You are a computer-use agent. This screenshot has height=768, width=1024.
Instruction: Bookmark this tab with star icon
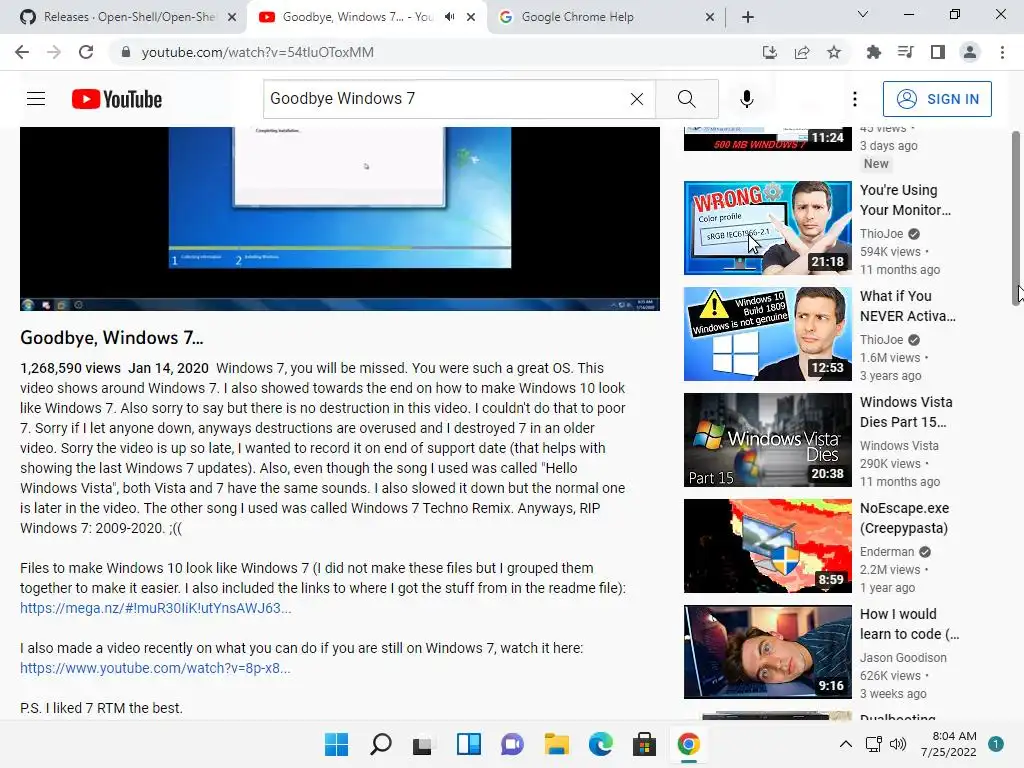pos(834,52)
